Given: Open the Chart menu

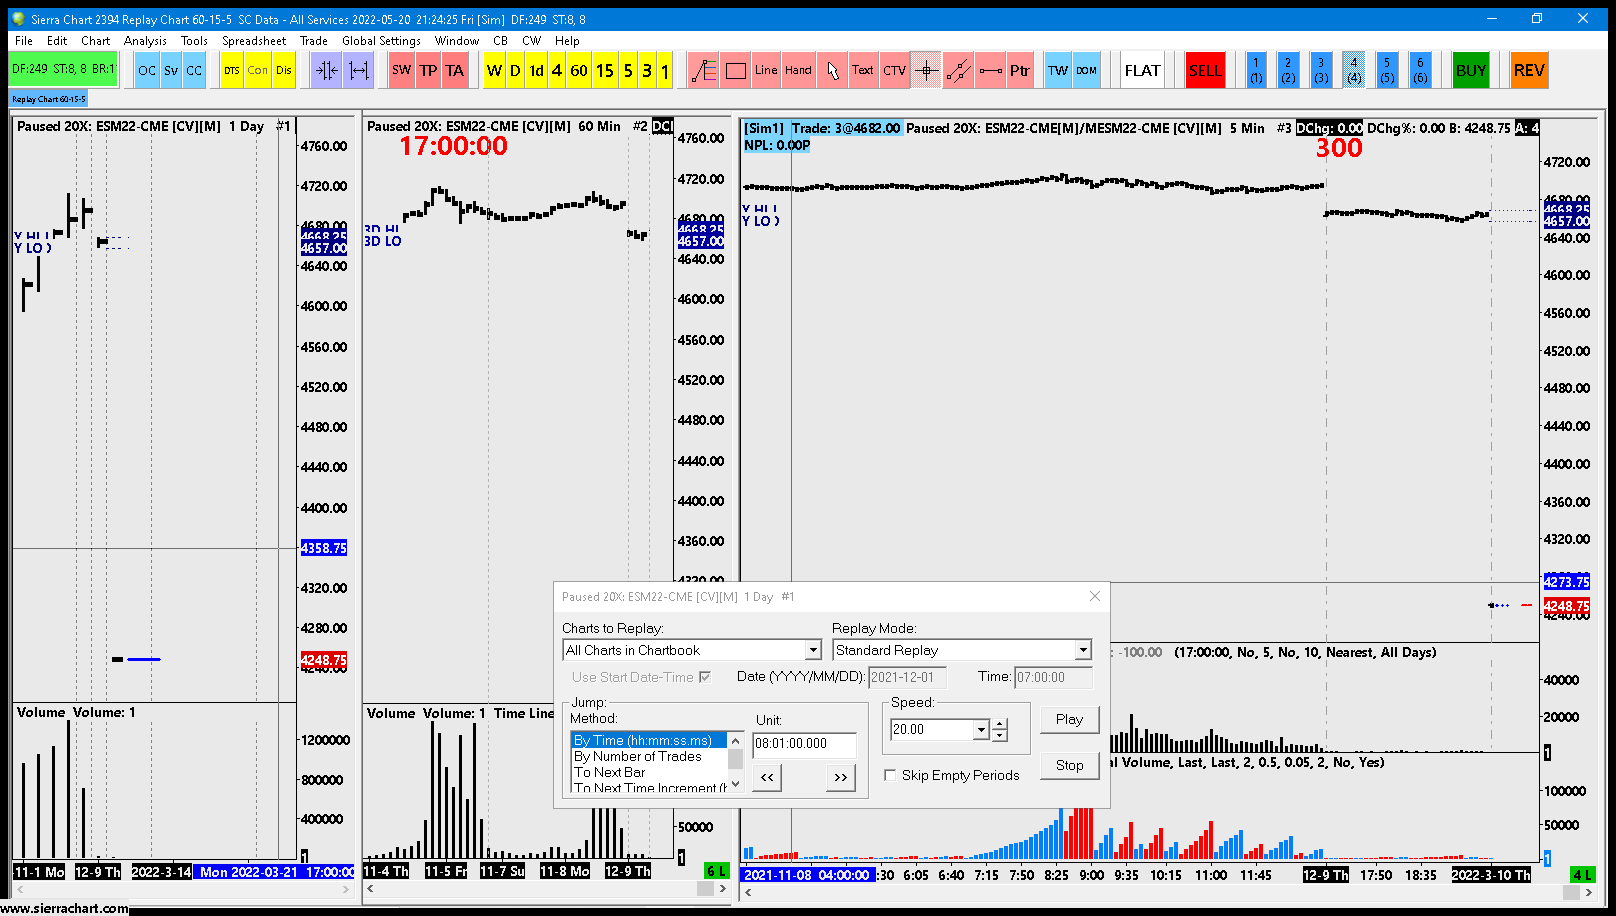Looking at the screenshot, I should tap(96, 41).
